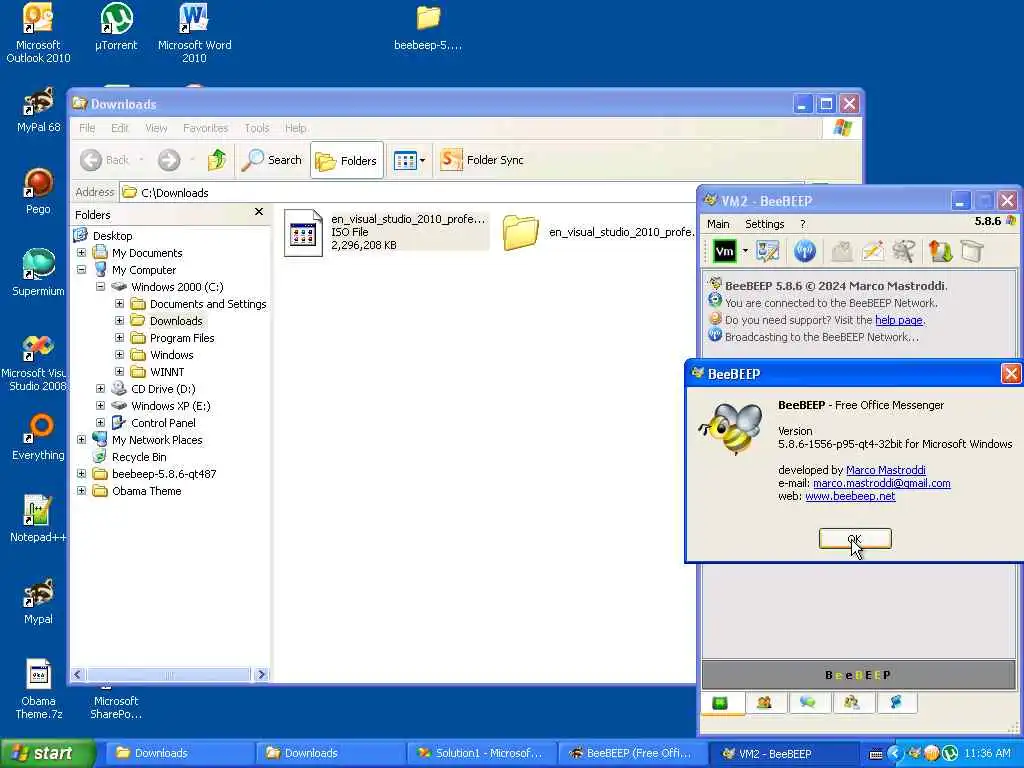Open the www.beebeep.net web link
Image resolution: width=1024 pixels, height=768 pixels.
coord(850,496)
